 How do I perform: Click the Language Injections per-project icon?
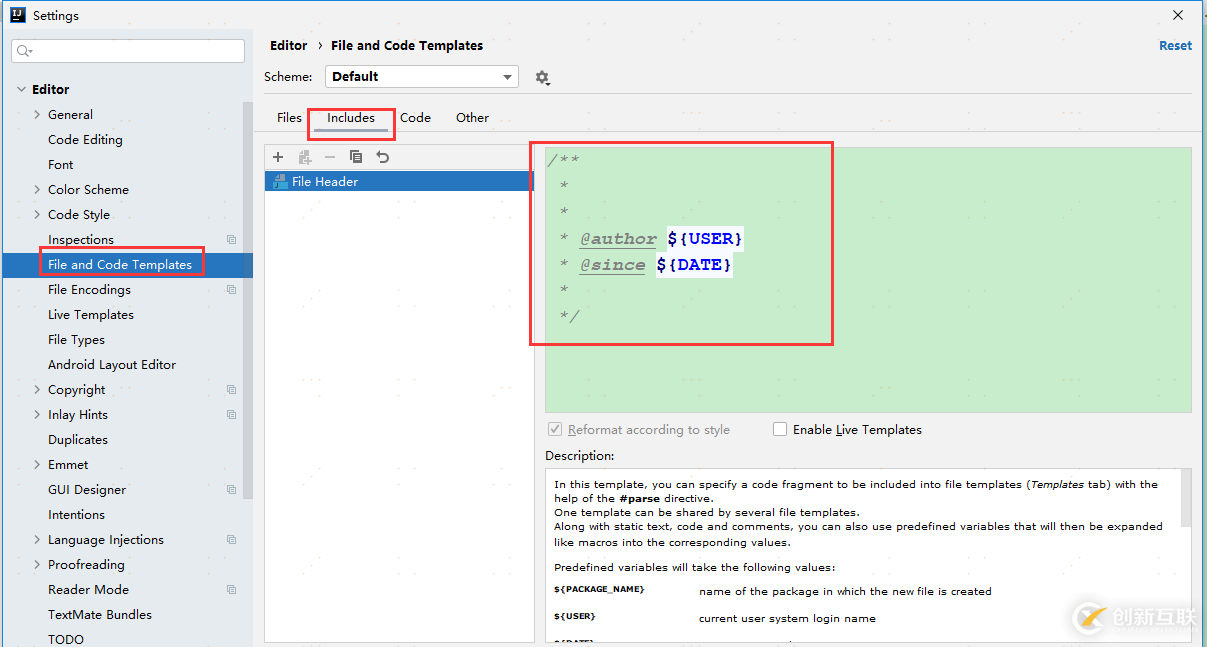click(231, 540)
